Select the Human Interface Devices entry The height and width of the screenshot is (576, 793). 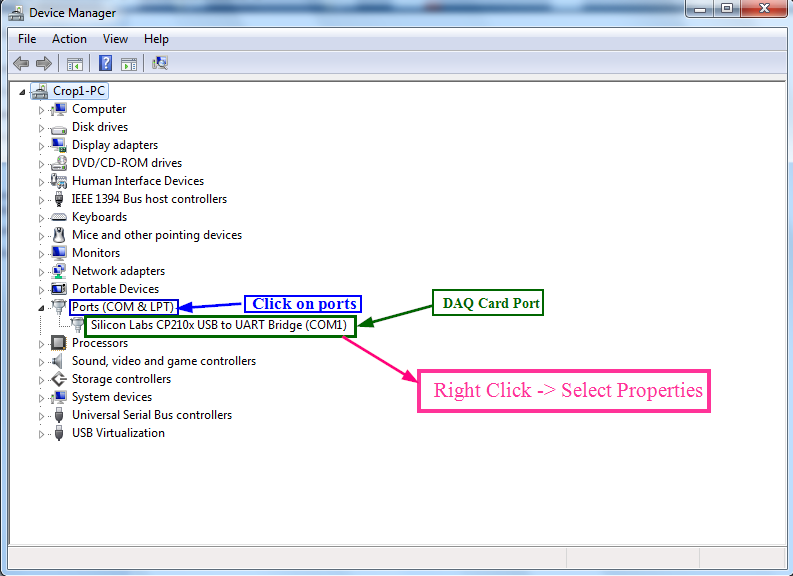point(137,181)
